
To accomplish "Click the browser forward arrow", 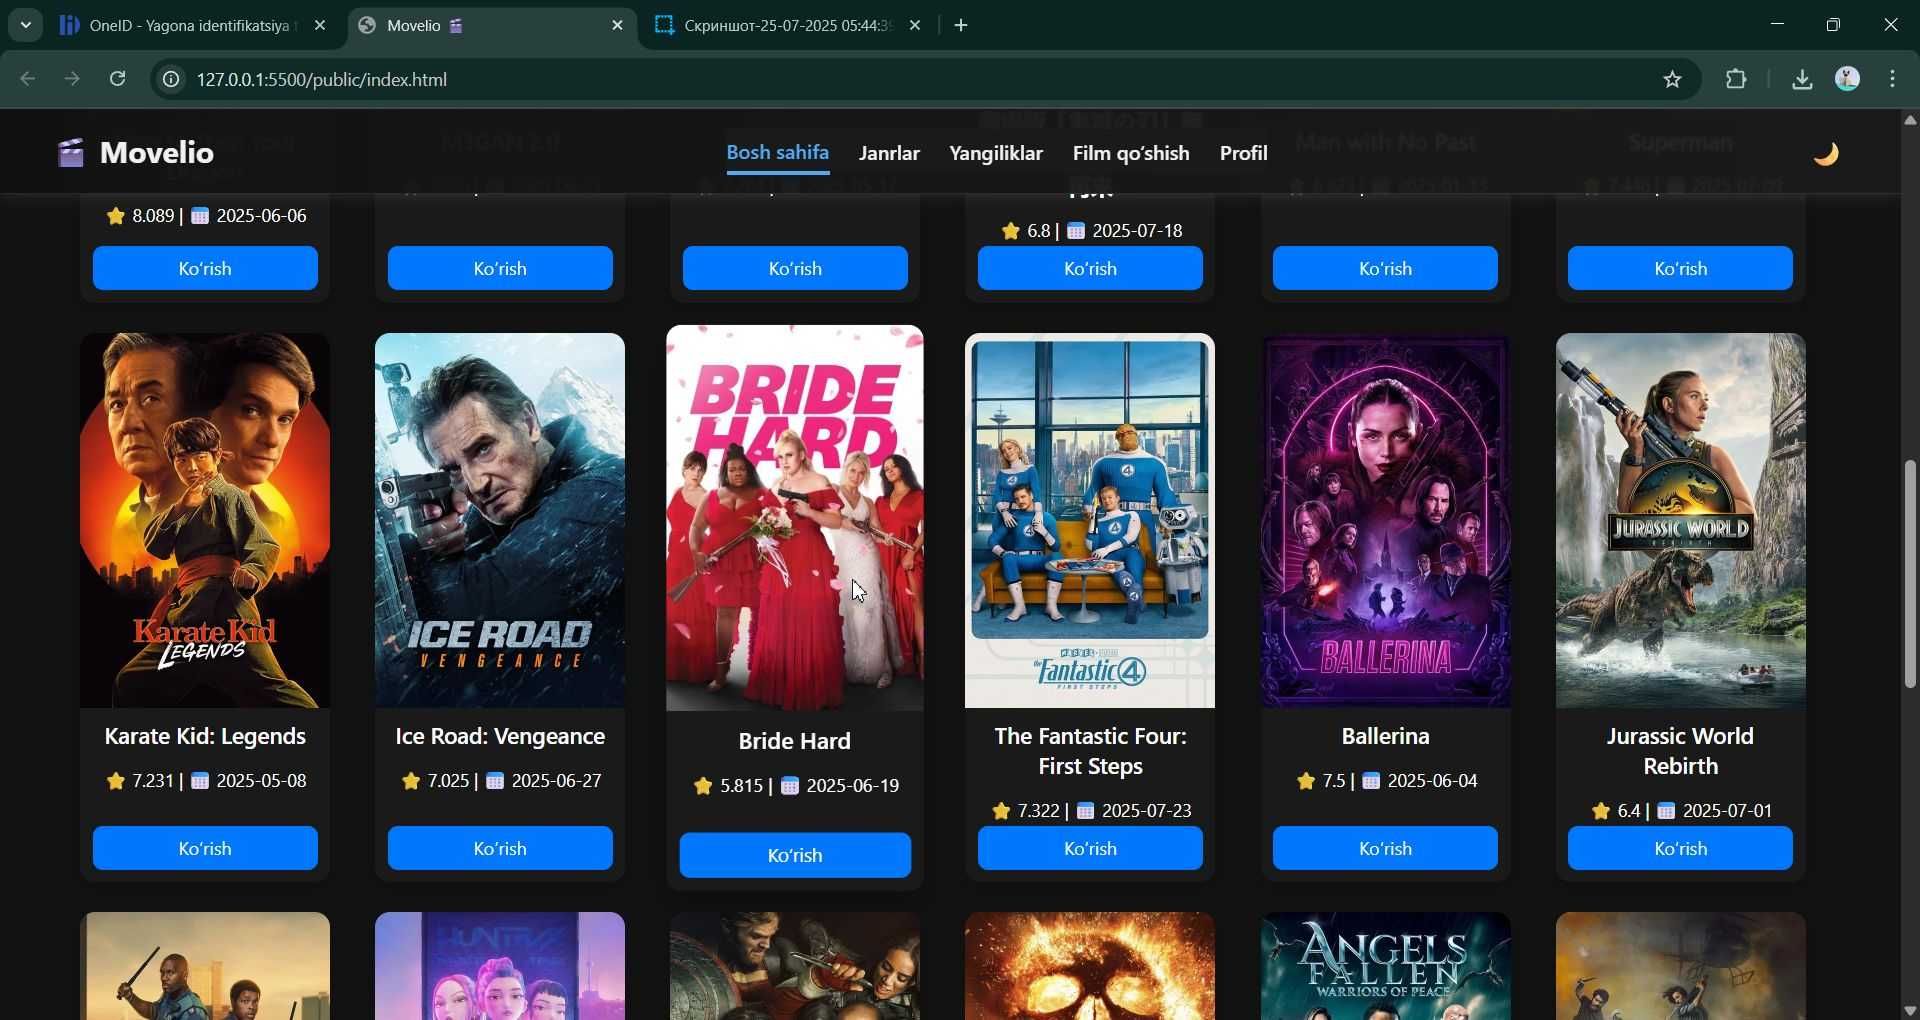I will pos(72,79).
